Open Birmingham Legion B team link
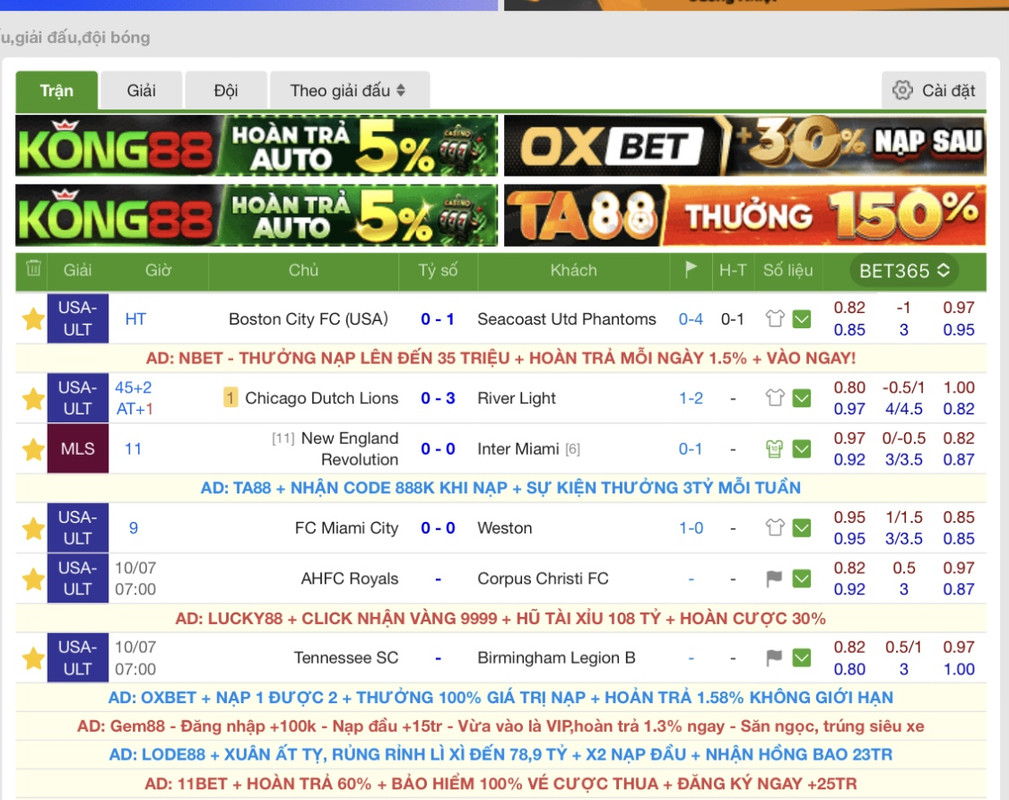The height and width of the screenshot is (800, 1009). point(556,658)
